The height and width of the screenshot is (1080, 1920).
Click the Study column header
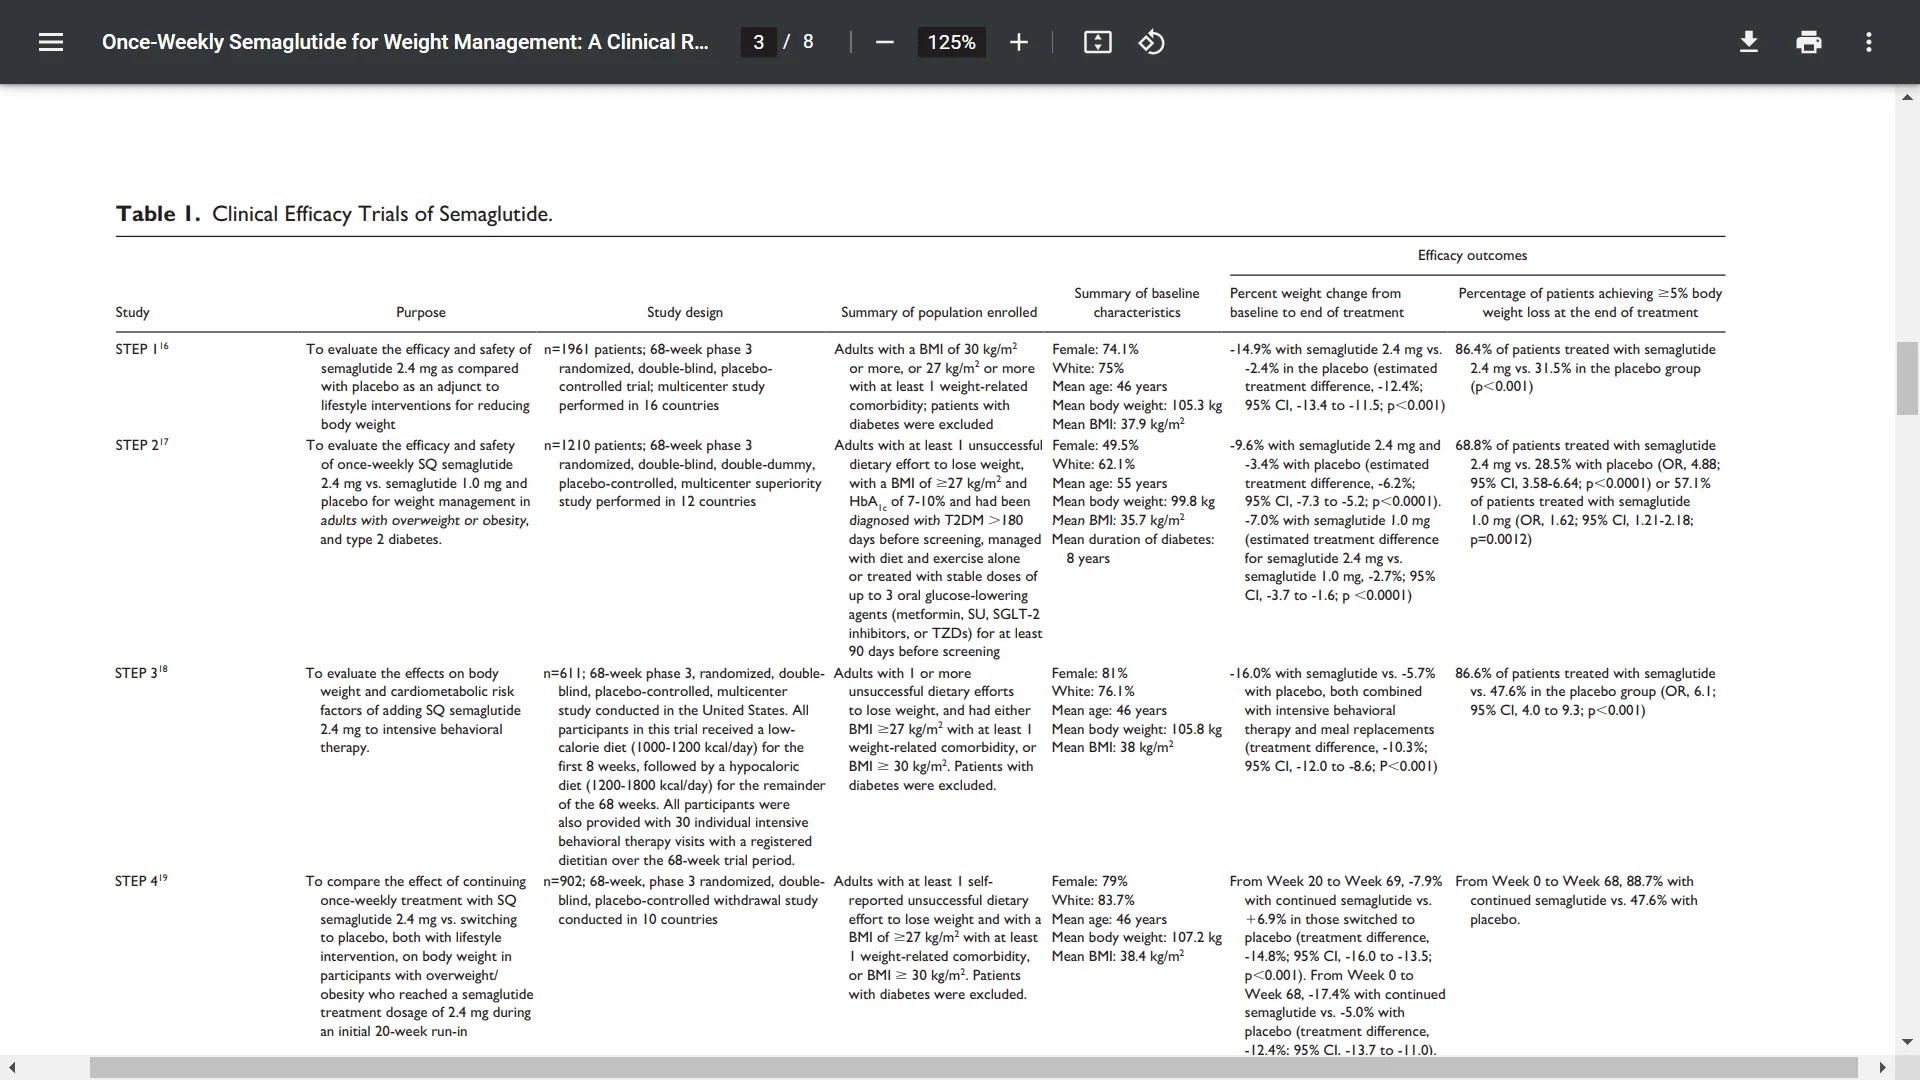(x=132, y=312)
